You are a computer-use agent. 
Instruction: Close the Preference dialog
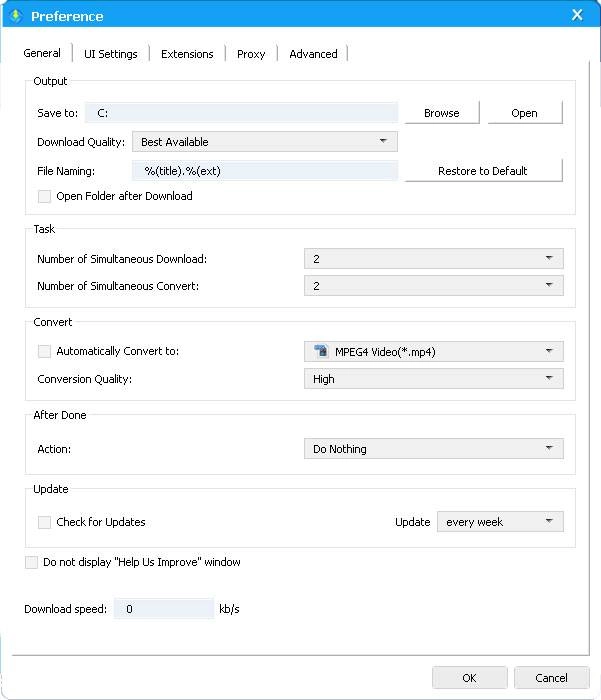point(577,15)
